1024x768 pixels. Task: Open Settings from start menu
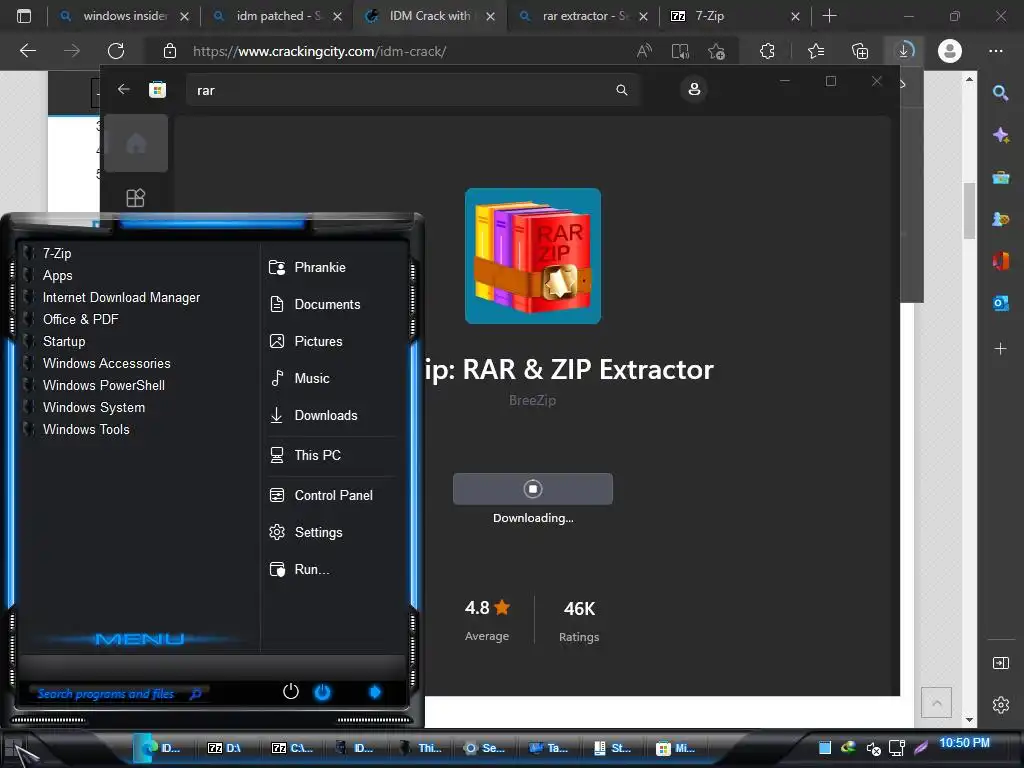318,532
